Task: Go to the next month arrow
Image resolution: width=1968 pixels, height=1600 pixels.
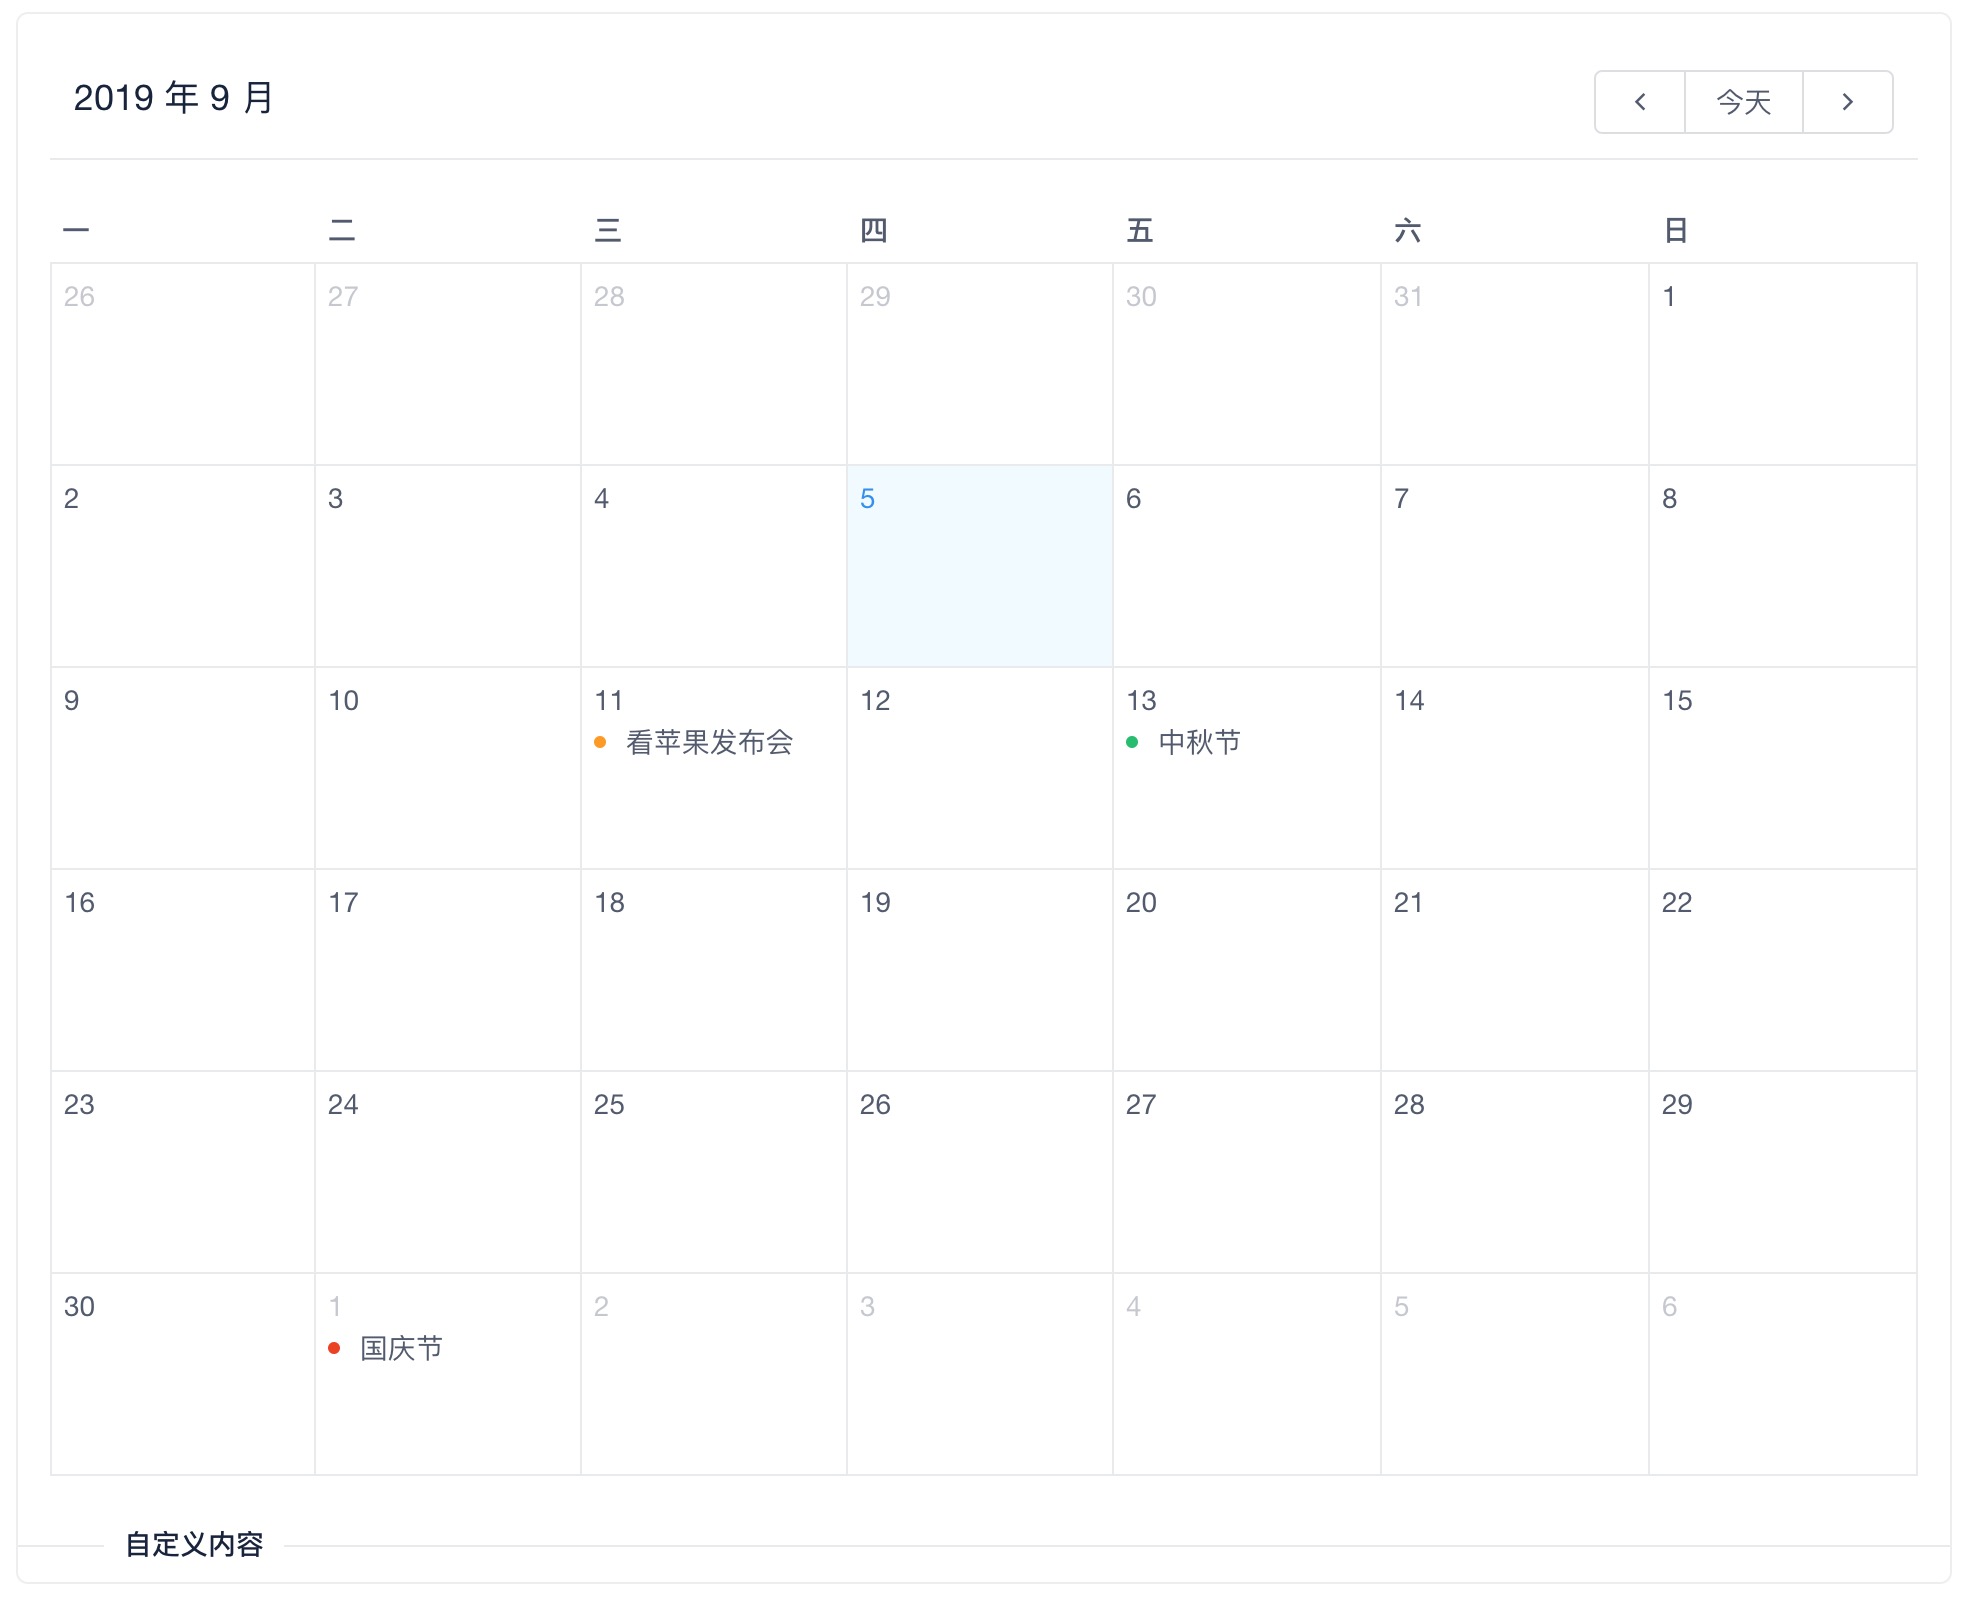Action: click(x=1847, y=102)
